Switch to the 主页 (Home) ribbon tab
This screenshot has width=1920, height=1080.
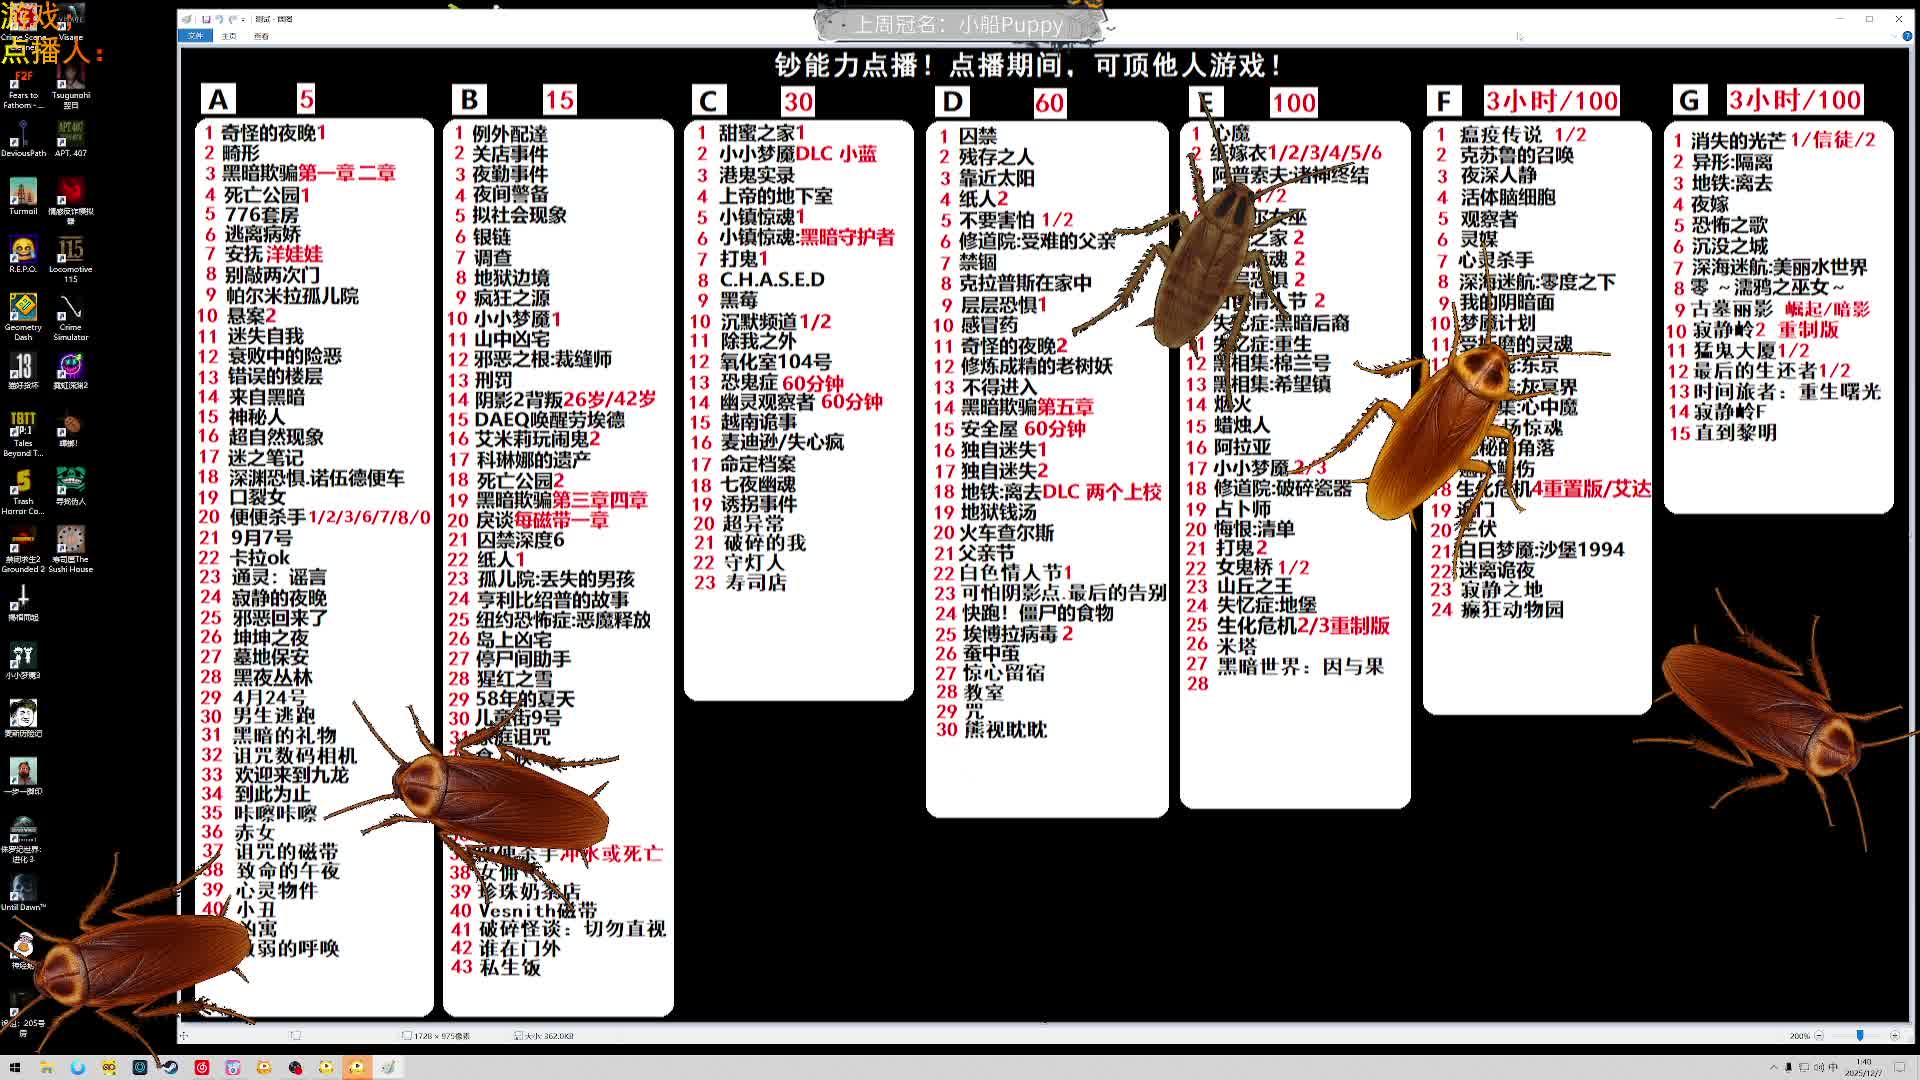[x=229, y=36]
